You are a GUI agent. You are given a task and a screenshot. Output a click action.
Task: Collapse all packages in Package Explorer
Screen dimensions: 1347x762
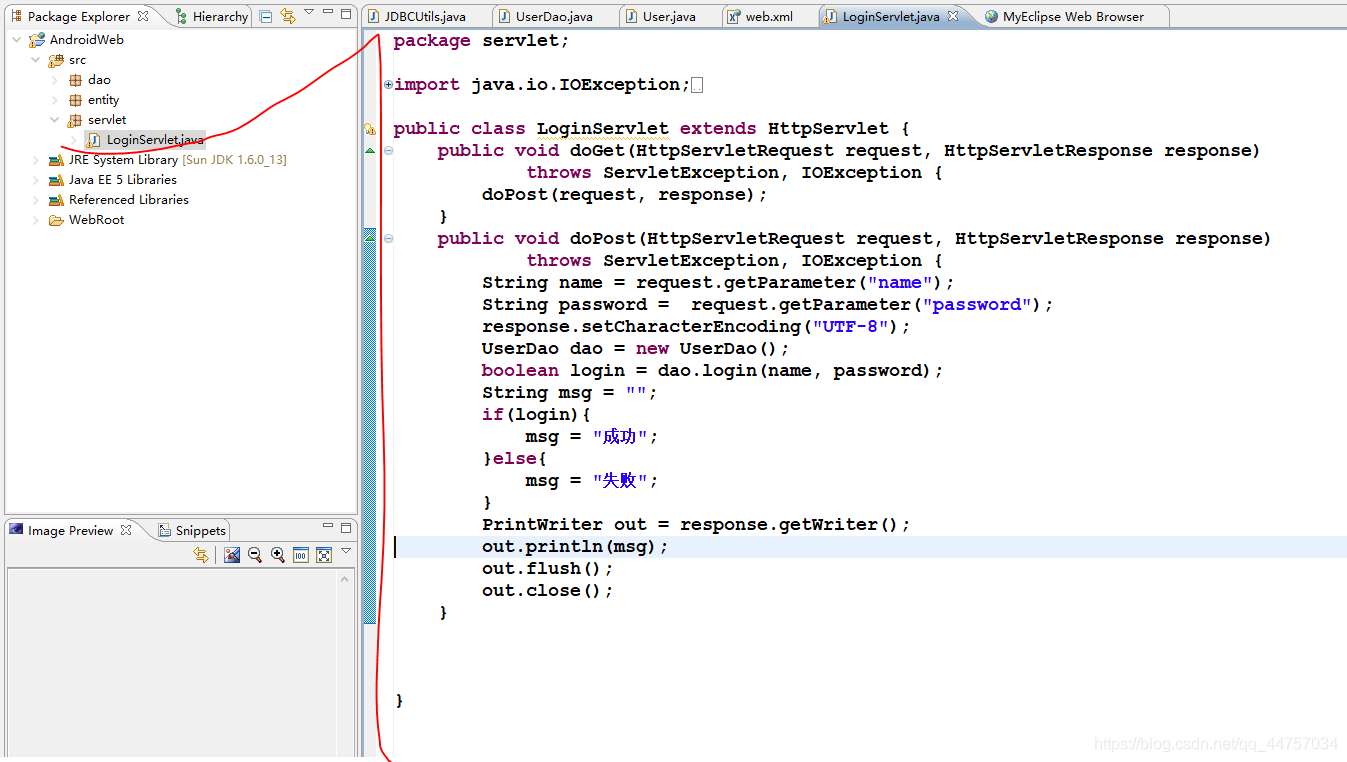[x=265, y=16]
